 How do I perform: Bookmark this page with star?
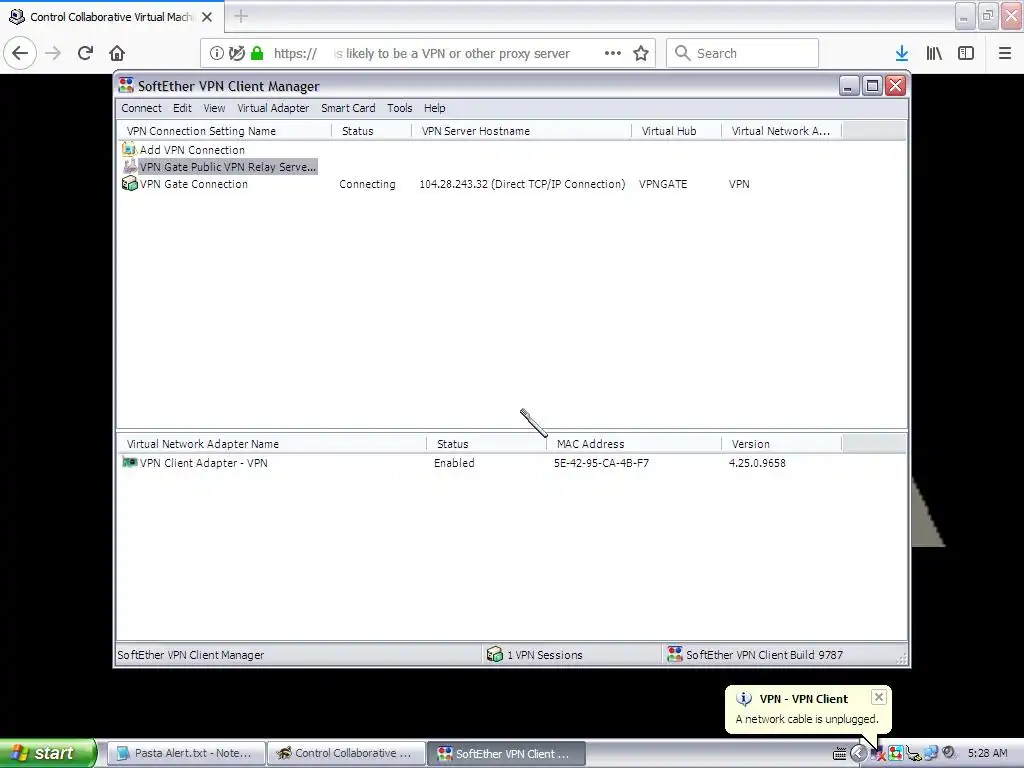641,53
